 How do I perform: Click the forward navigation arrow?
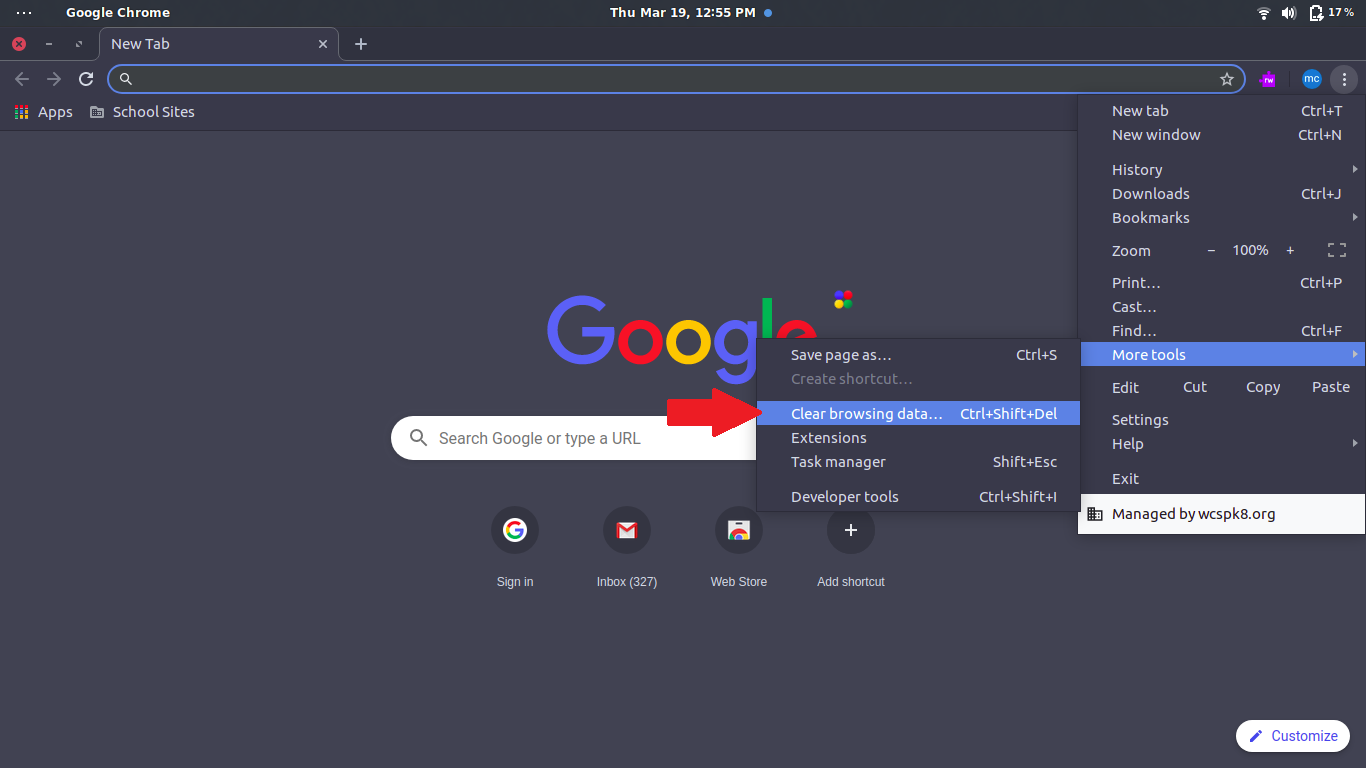(x=54, y=79)
